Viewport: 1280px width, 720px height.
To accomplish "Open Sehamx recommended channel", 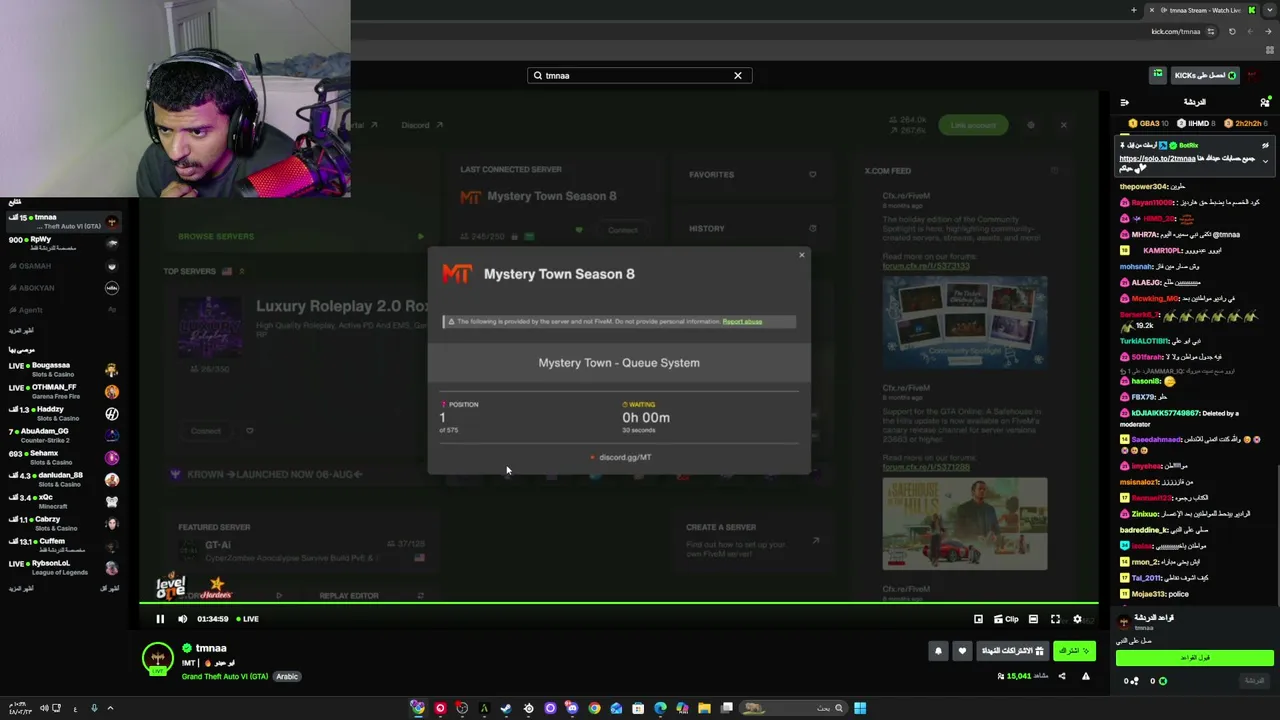I will (x=62, y=458).
